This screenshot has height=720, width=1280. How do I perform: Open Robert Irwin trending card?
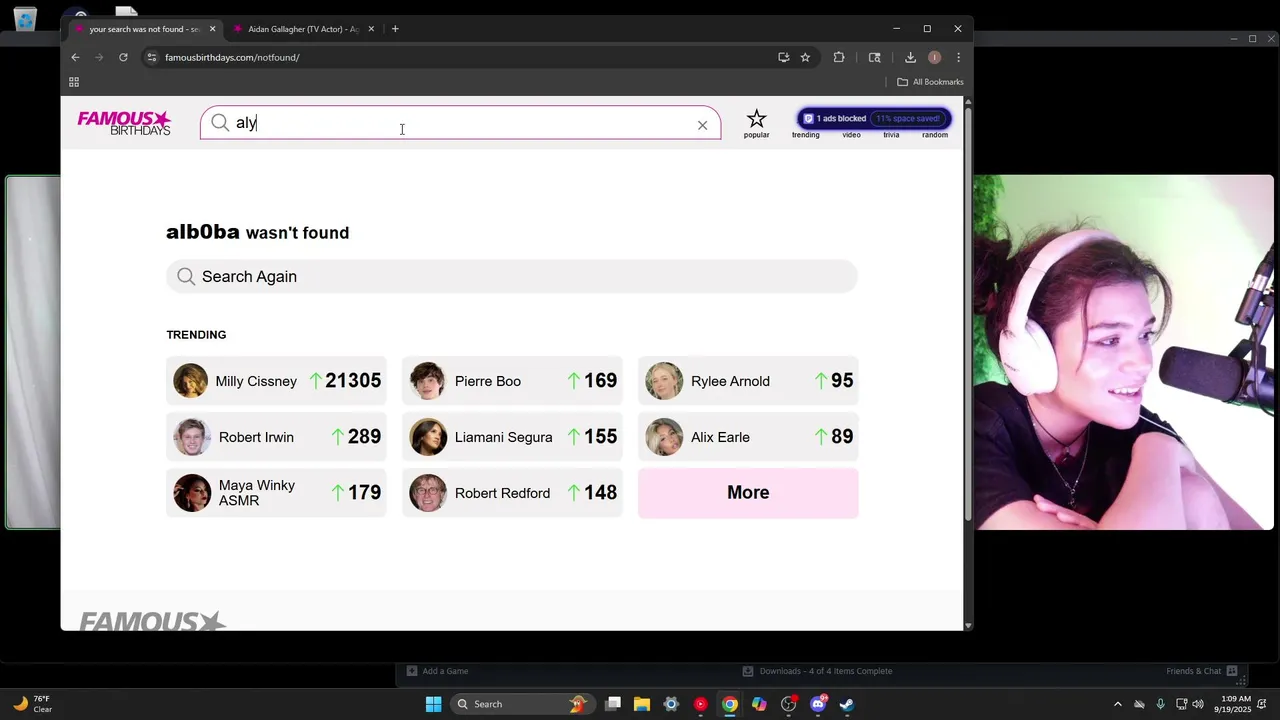276,437
